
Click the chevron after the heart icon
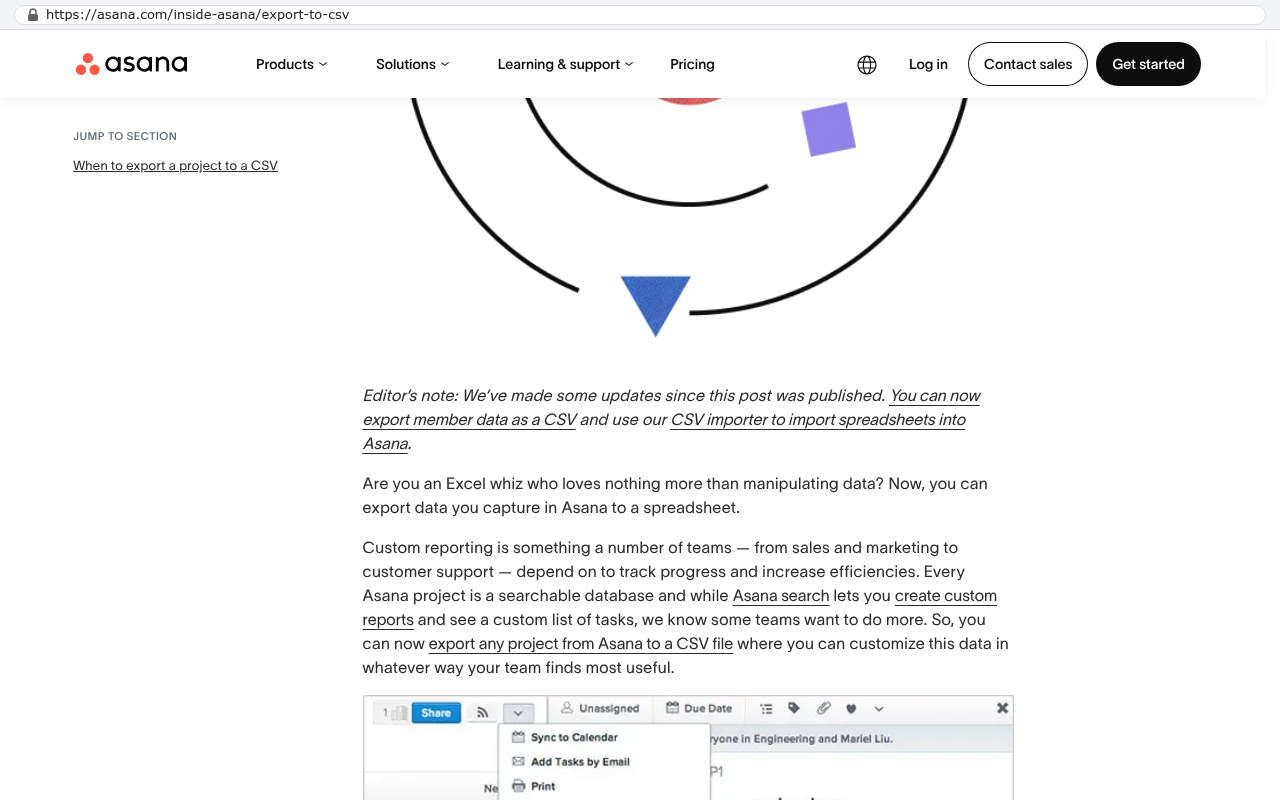click(x=879, y=708)
